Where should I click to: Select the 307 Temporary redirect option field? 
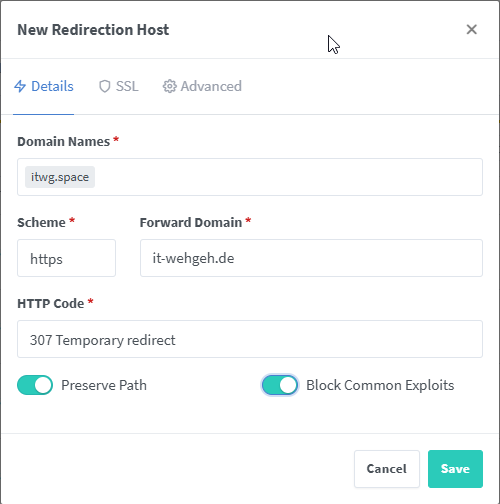tap(250, 339)
